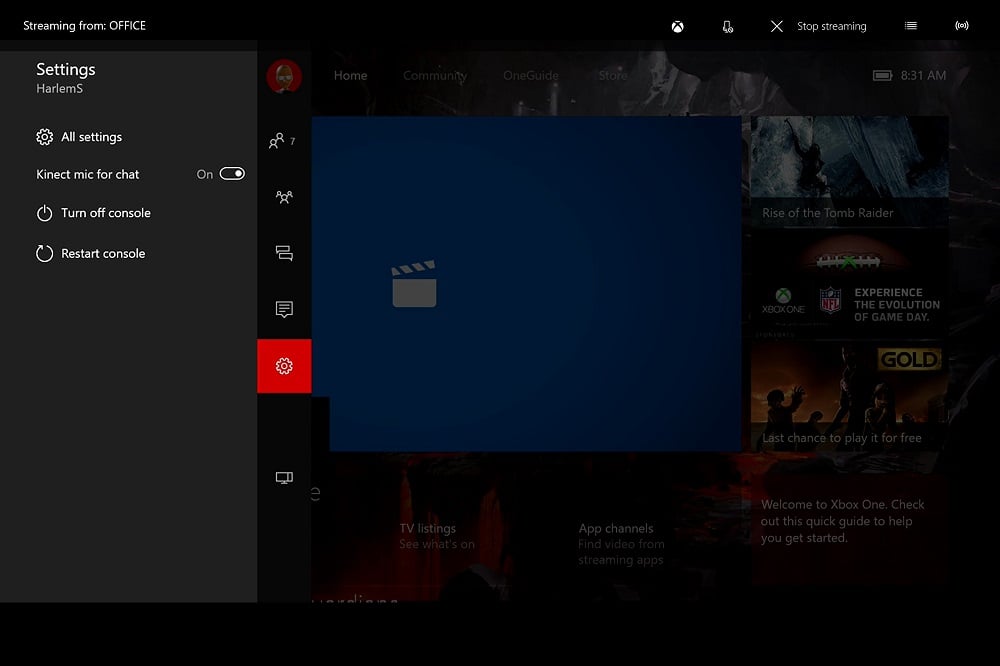The image size is (1000, 666).
Task: Click the power icon for Turn off console
Action: (45, 213)
